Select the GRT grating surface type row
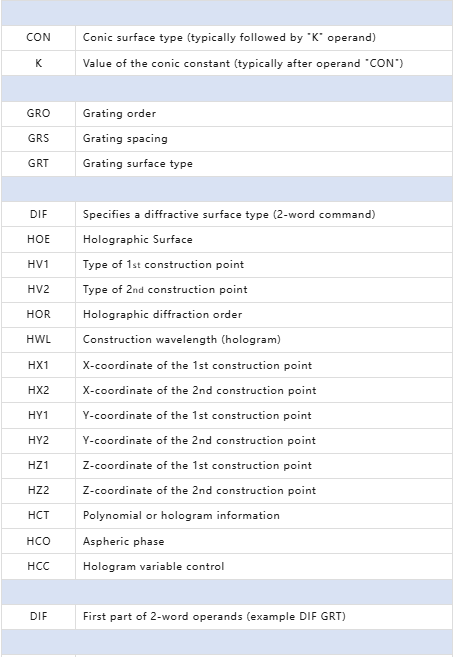Viewport: 454px width, 657px height. 227,163
